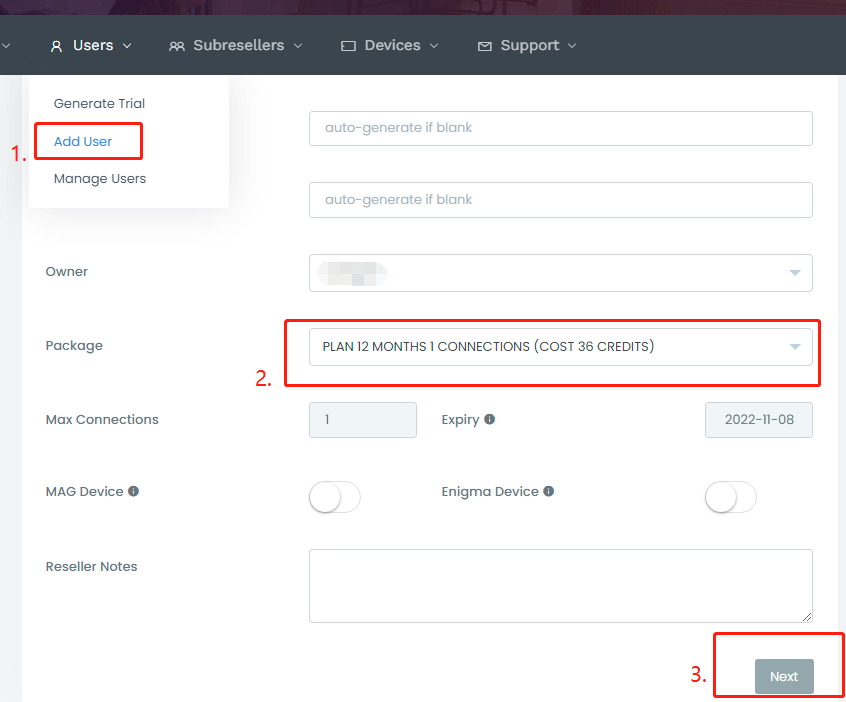Click the Reseller Notes text area
The image size is (846, 702).
pyautogui.click(x=560, y=586)
